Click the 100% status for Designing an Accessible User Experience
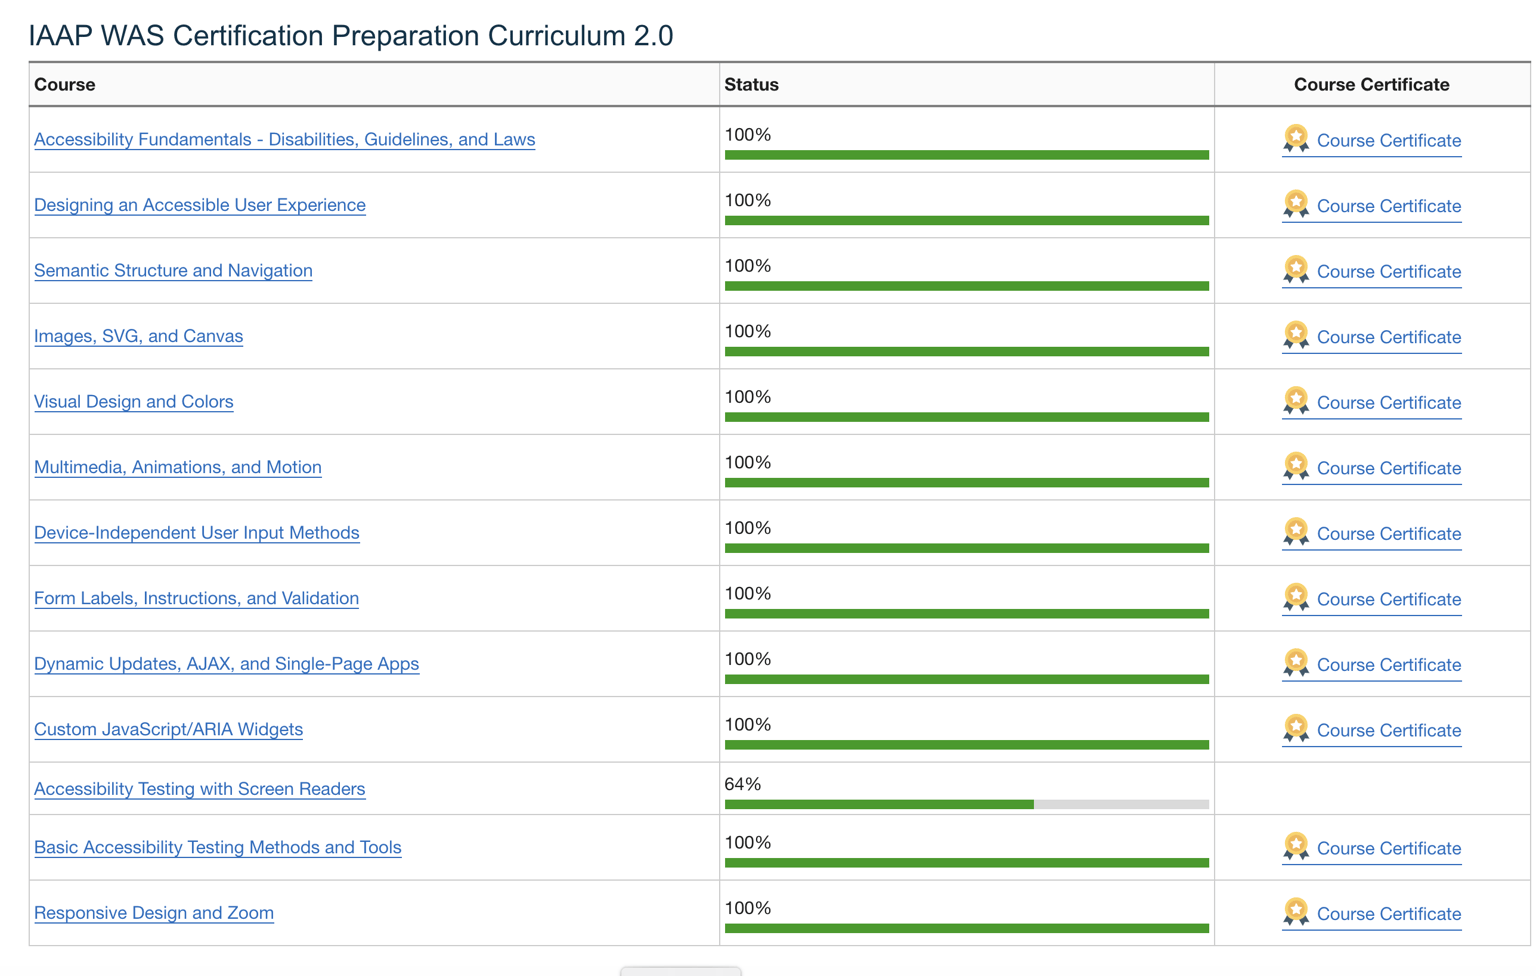Image resolution: width=1536 pixels, height=976 pixels. coord(748,200)
